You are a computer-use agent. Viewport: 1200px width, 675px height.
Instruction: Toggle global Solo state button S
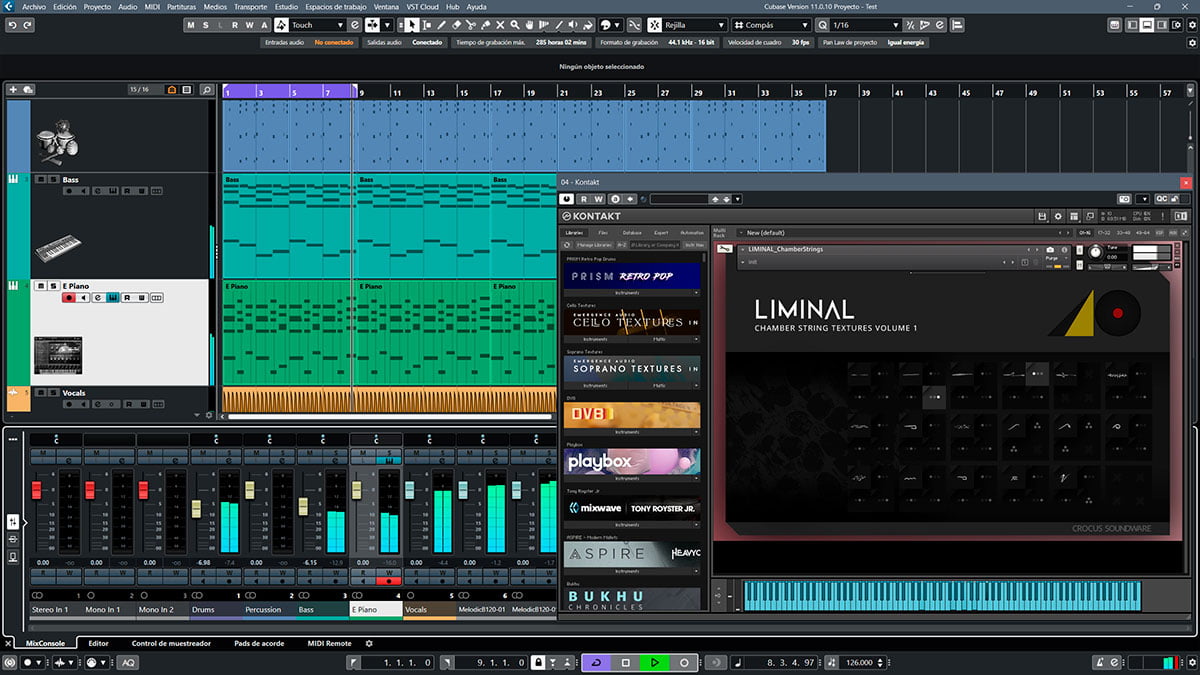pyautogui.click(x=205, y=25)
